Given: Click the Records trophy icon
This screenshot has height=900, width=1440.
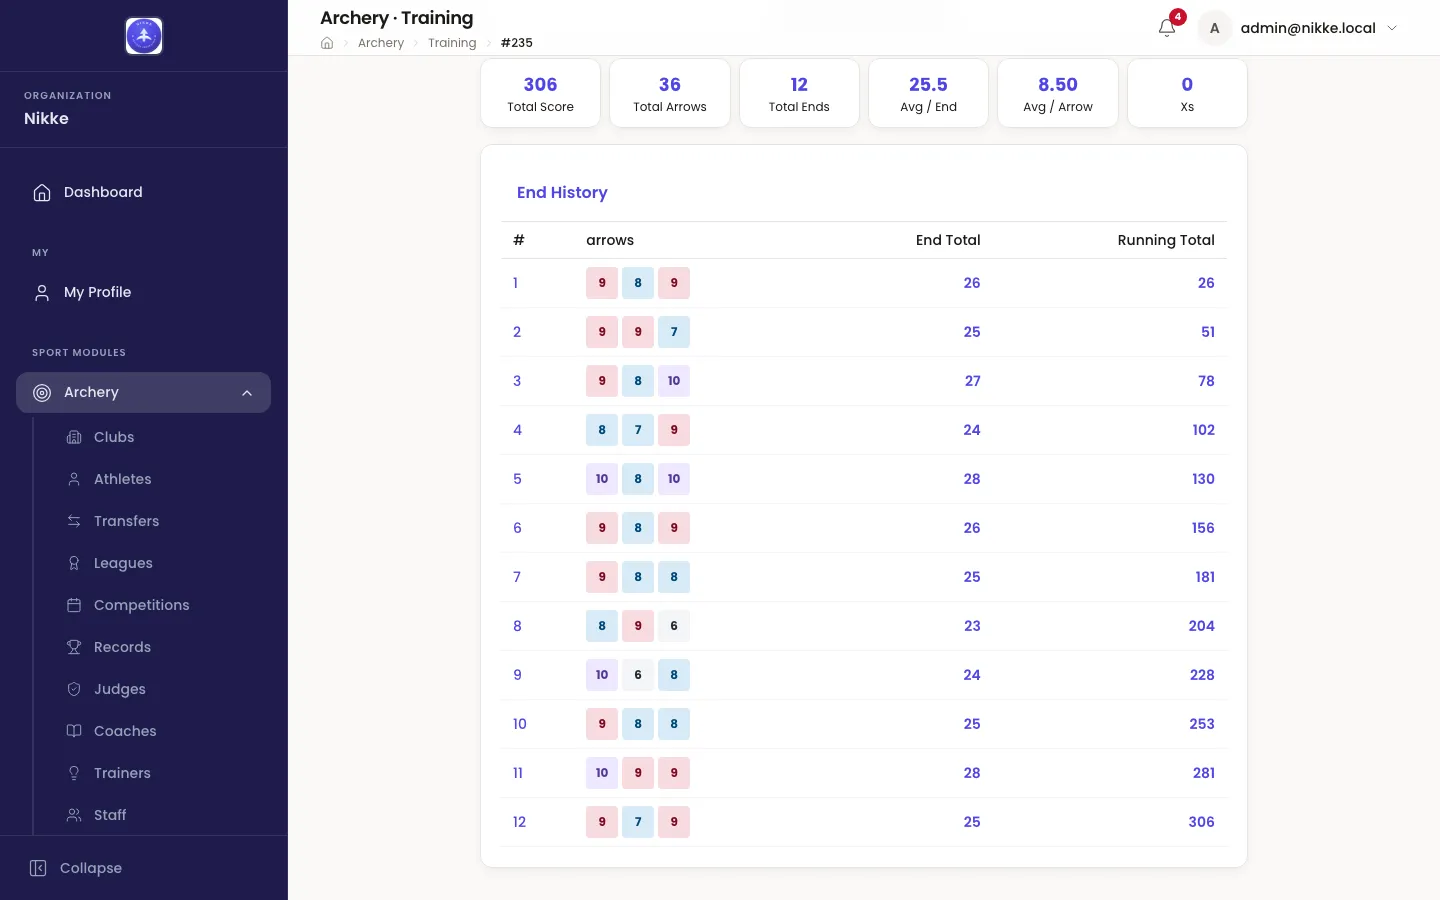Looking at the screenshot, I should 74,647.
